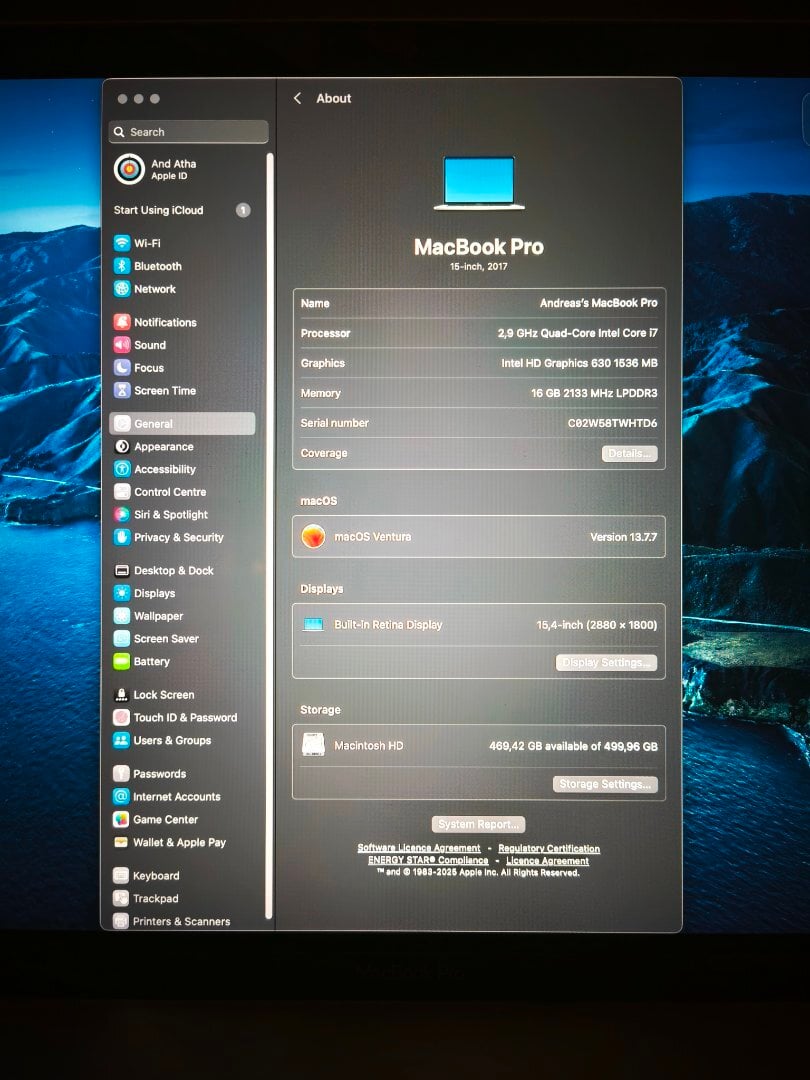Open the Trackpad icon

coord(121,898)
